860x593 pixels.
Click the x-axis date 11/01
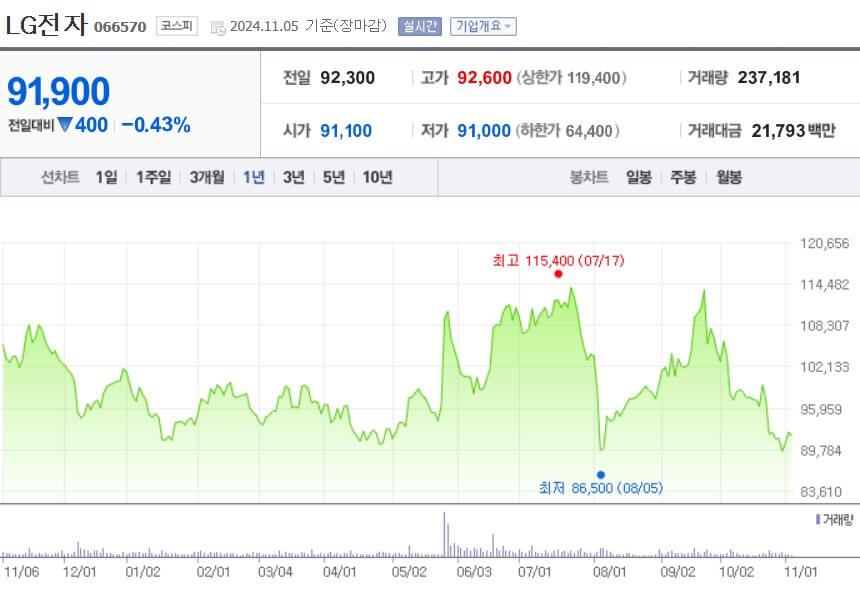coord(801,572)
